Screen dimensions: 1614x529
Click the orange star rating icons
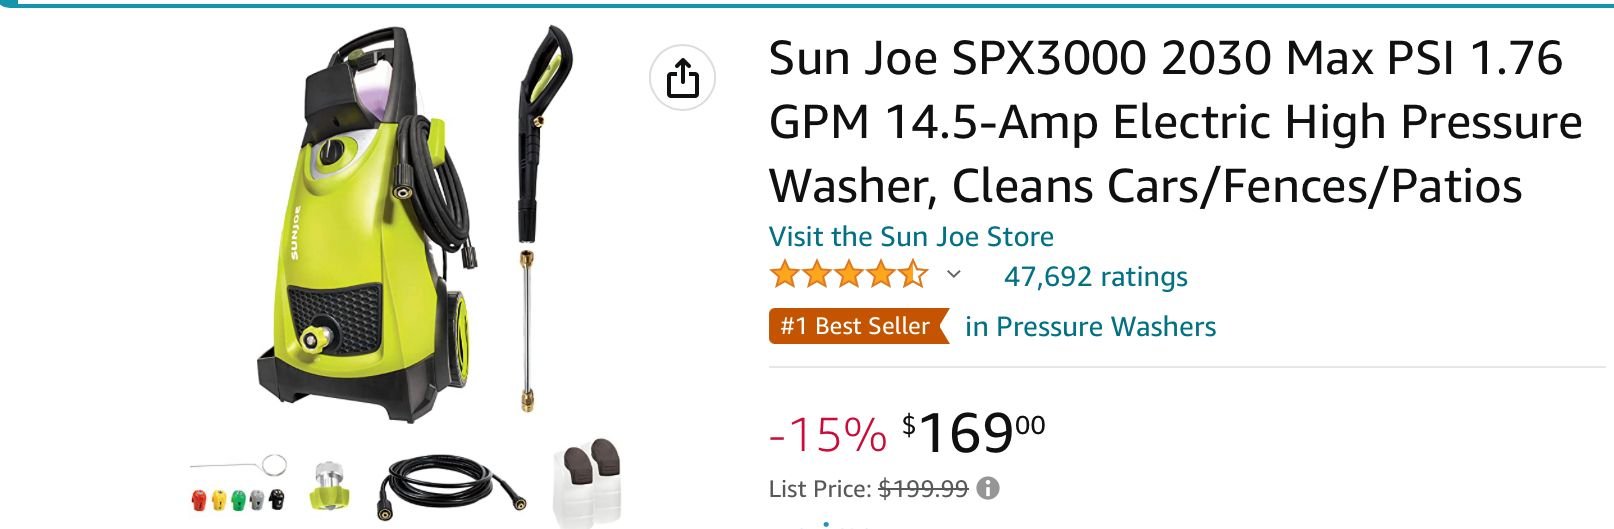[848, 275]
